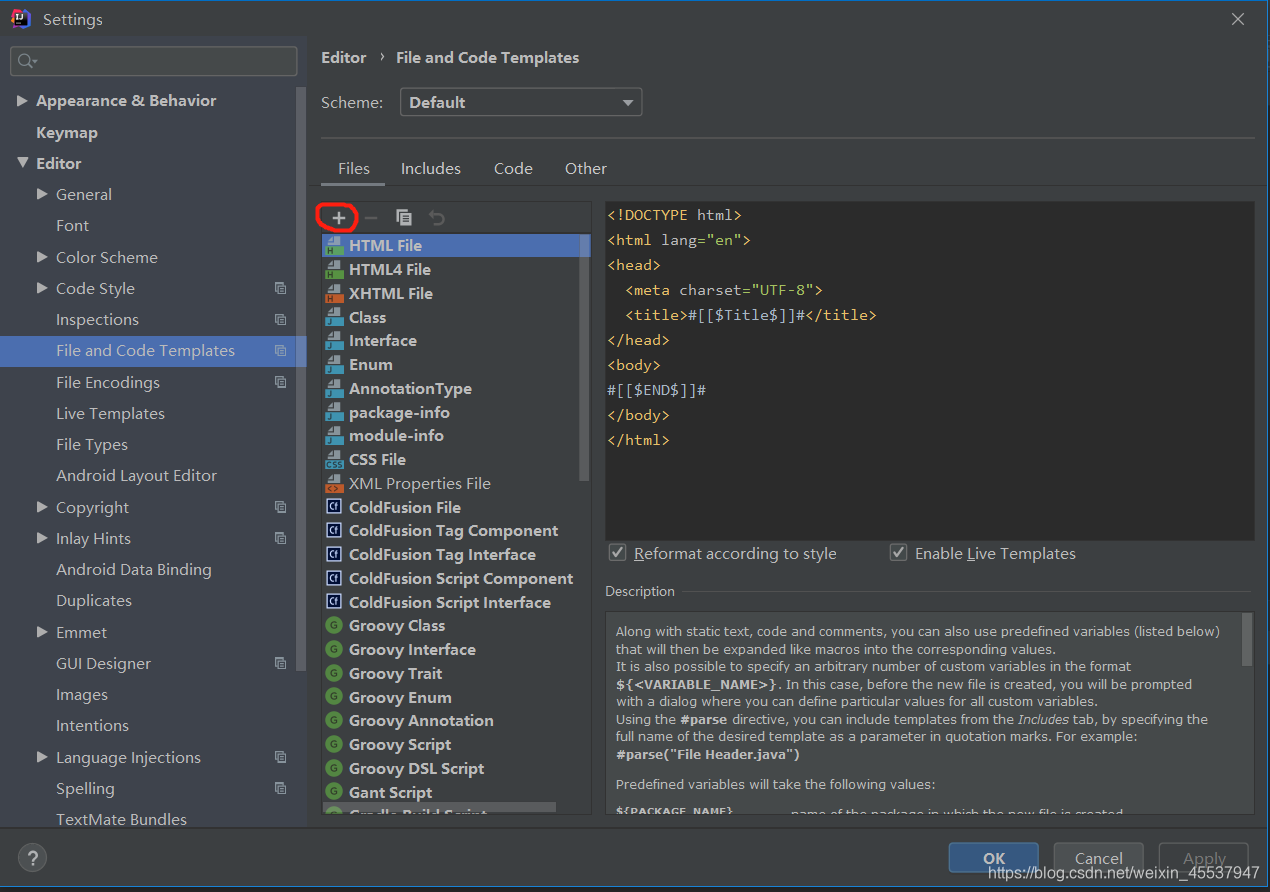Click the Apply button
This screenshot has height=892, width=1270.
[x=1204, y=858]
